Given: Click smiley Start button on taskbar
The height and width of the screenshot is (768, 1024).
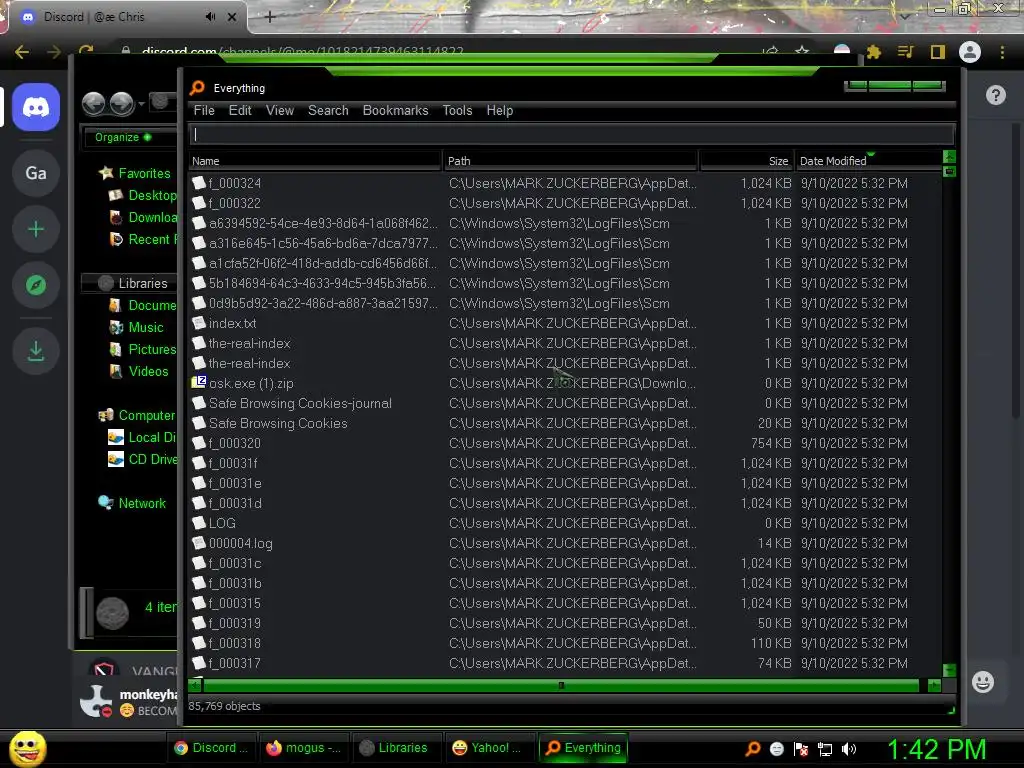Looking at the screenshot, I should point(27,748).
